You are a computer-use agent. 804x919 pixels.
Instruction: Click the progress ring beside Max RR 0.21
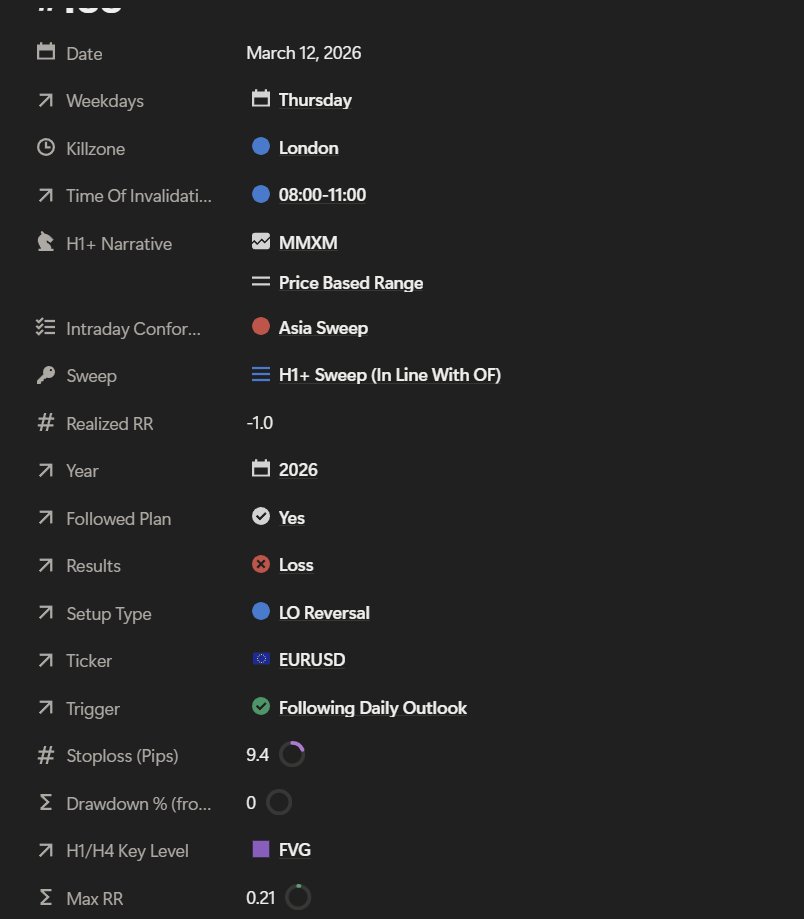coord(298,897)
